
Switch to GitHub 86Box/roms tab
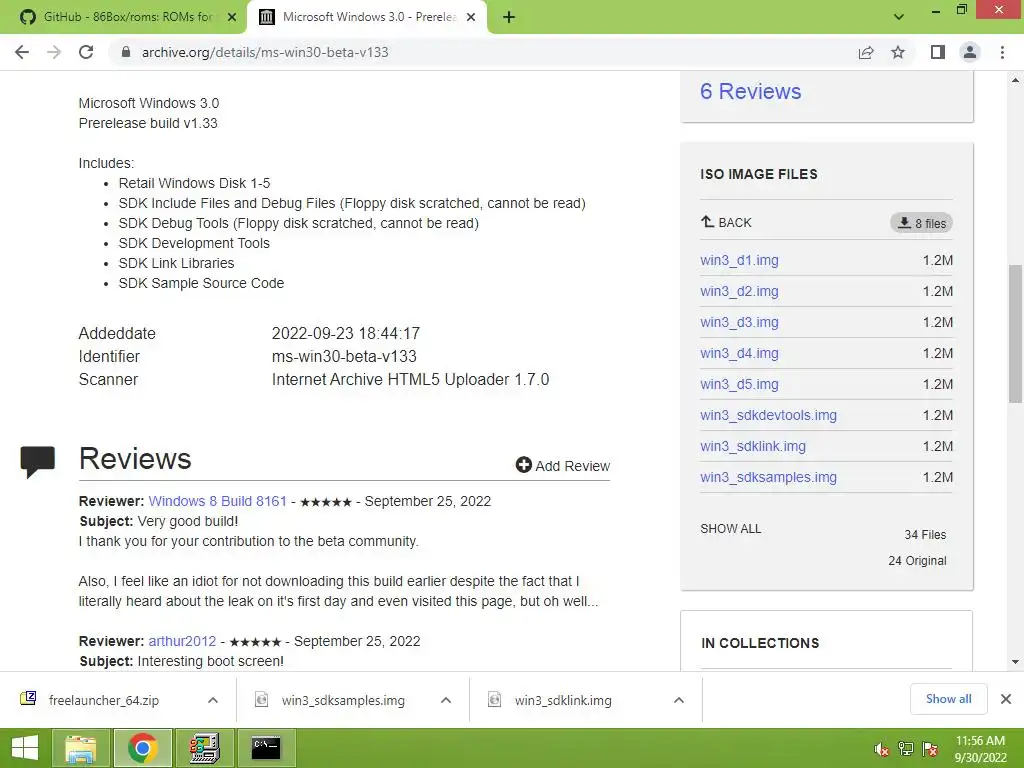point(123,17)
